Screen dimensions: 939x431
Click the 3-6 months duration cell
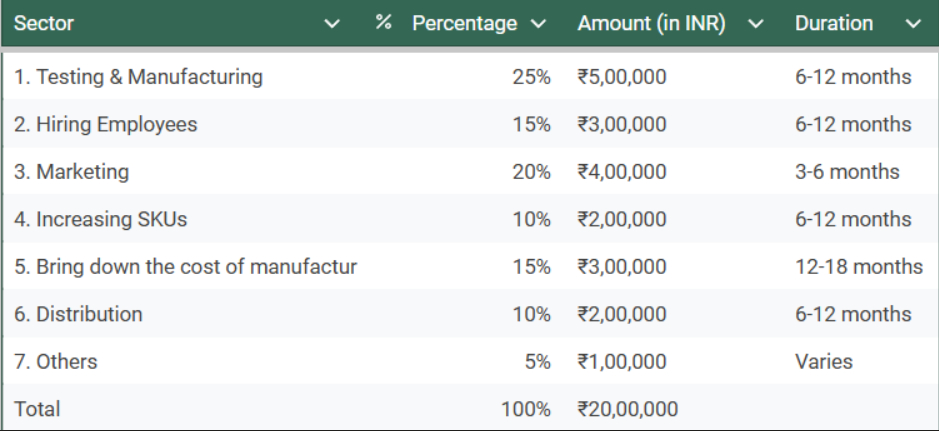click(846, 172)
